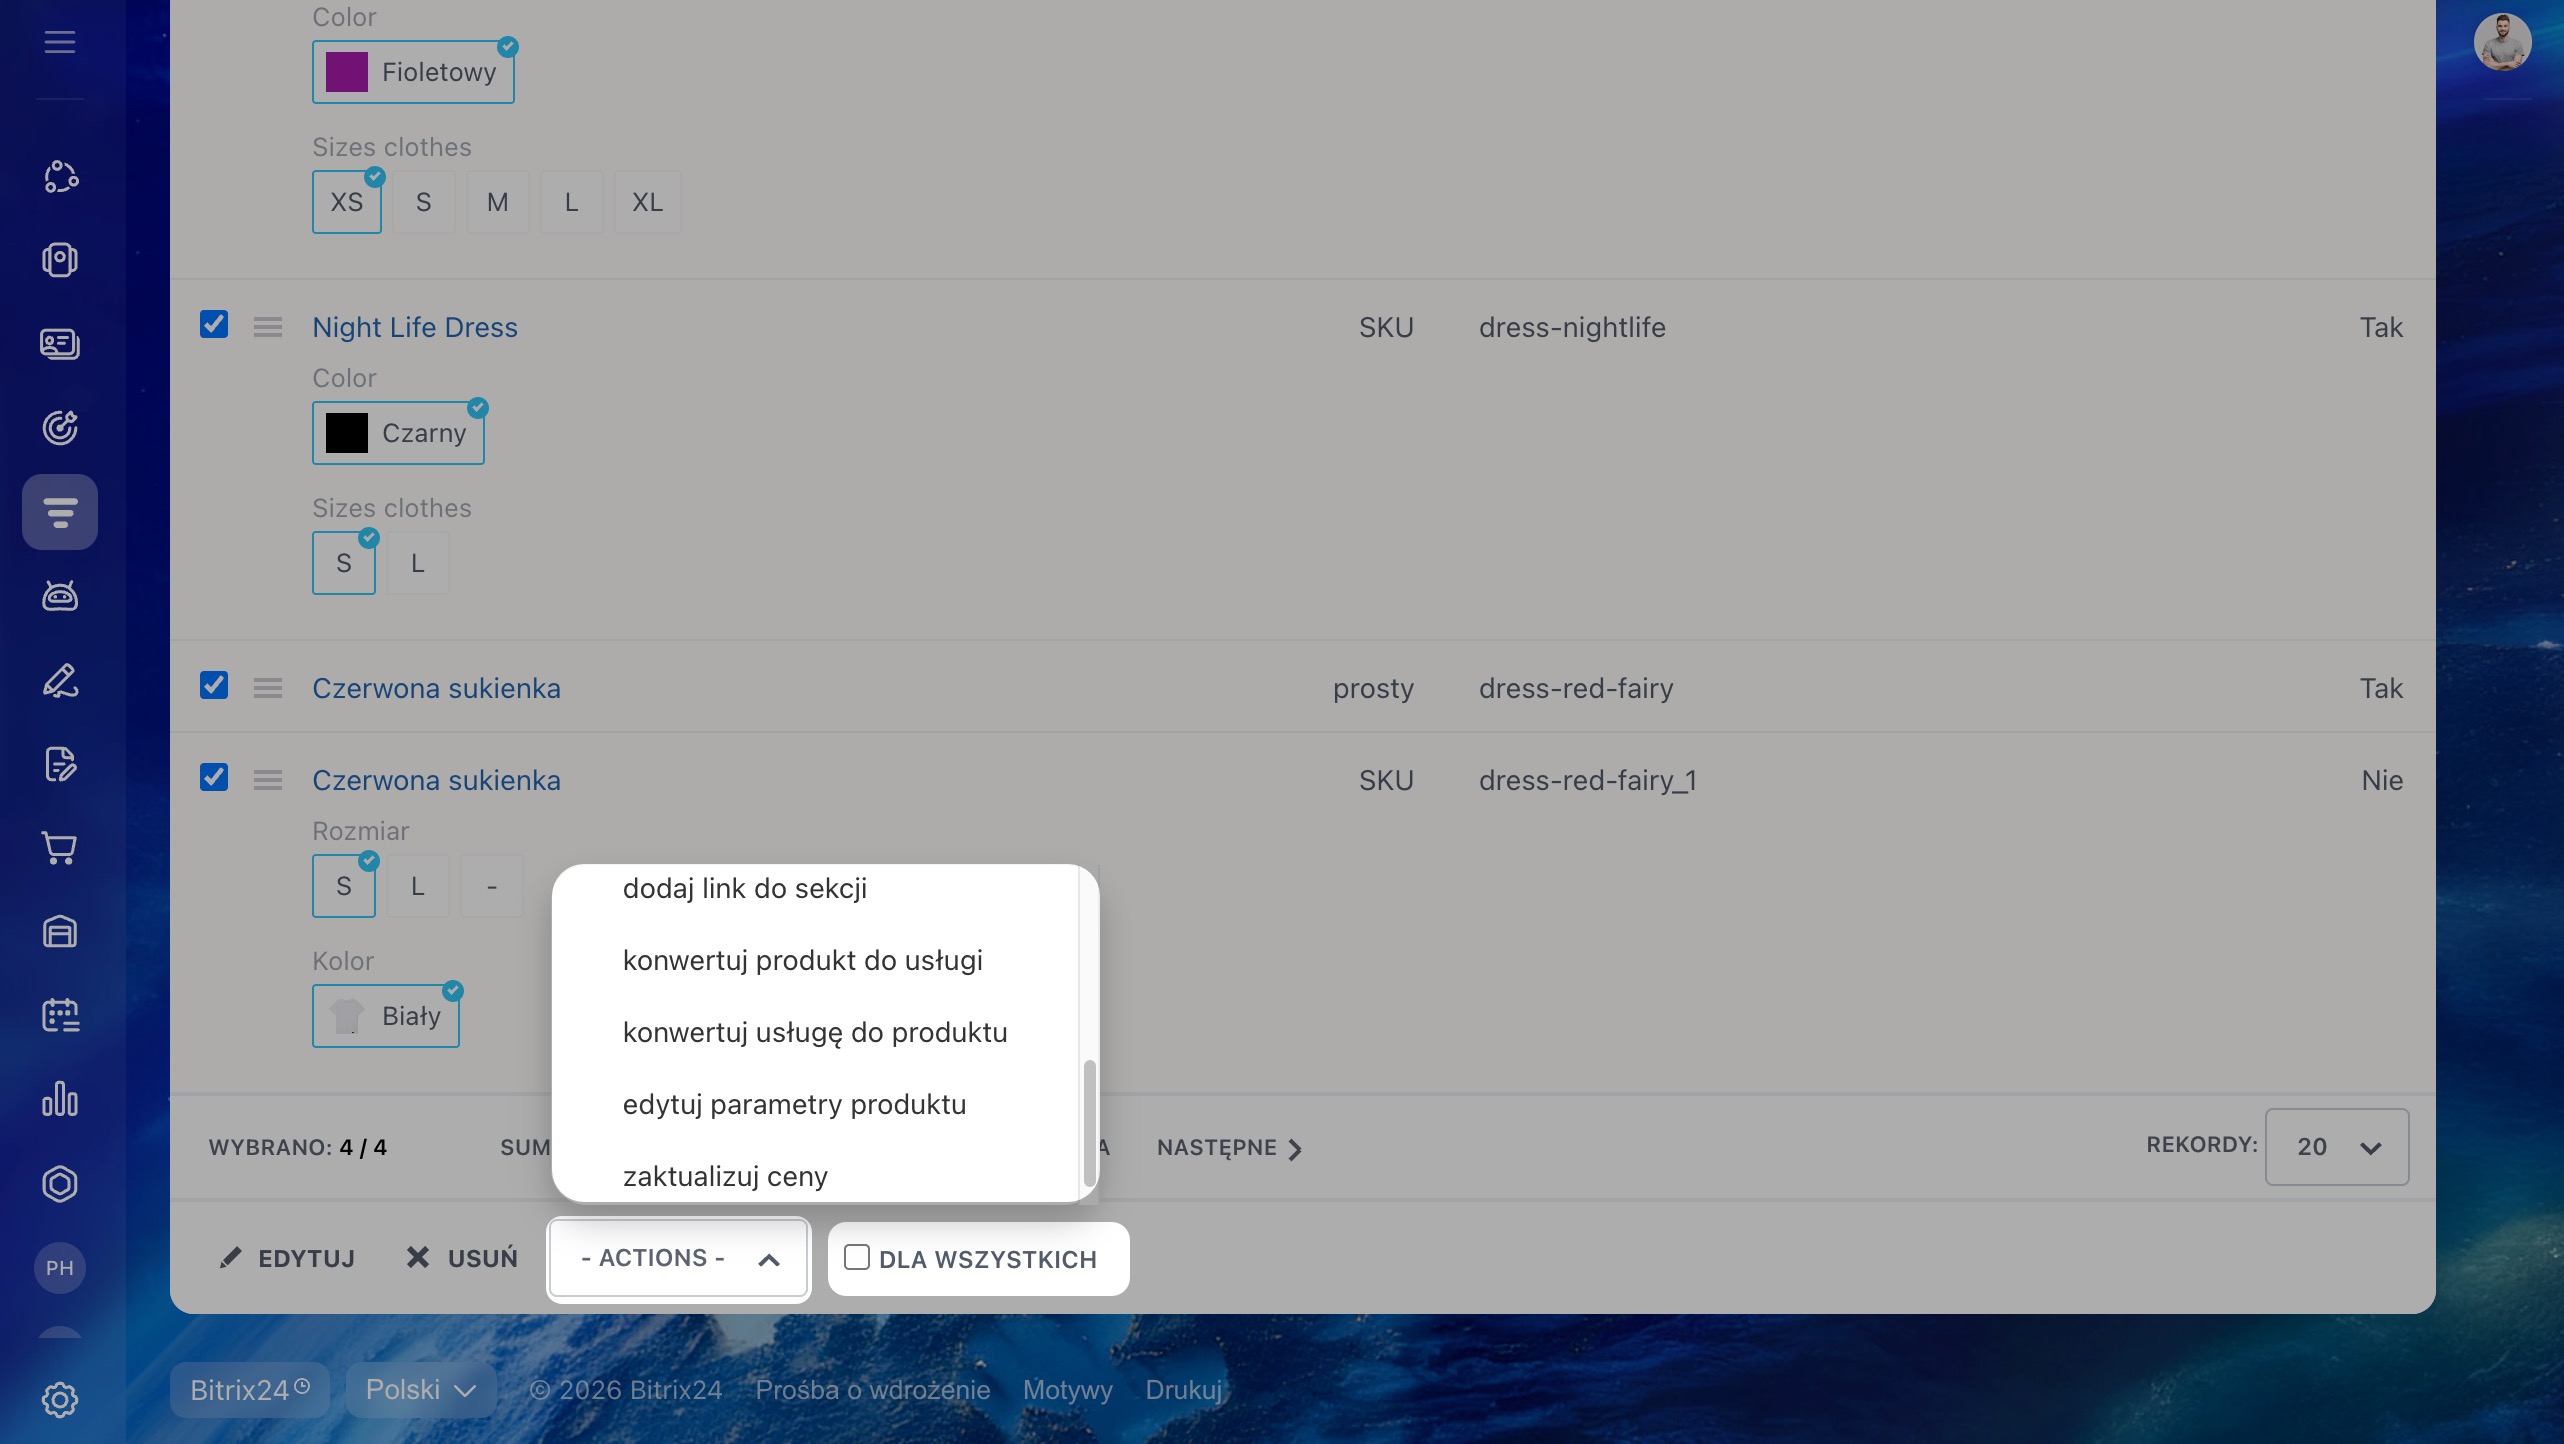Uncheck the dress-red-fairy_1 row checkbox
This screenshot has width=2564, height=1444.
click(214, 778)
